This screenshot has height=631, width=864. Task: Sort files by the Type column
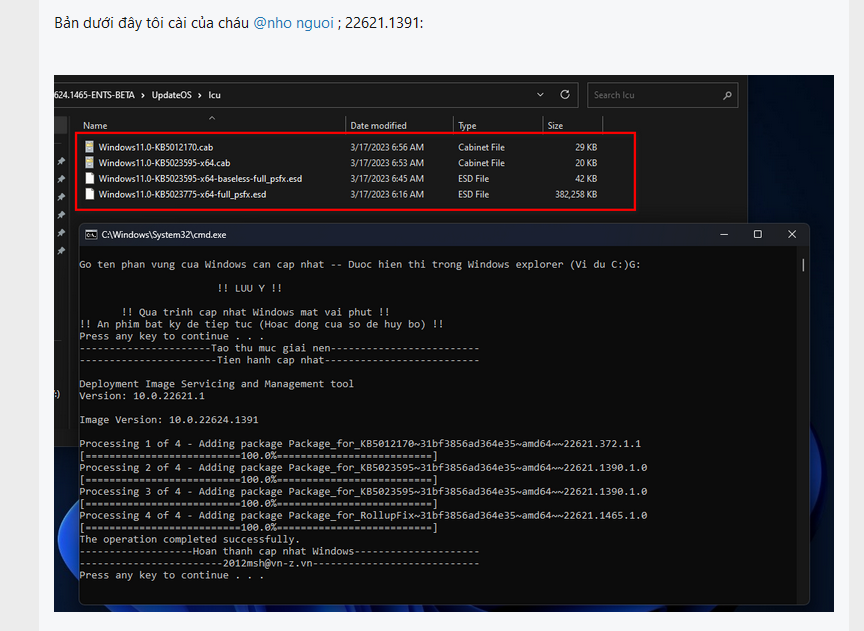[467, 126]
